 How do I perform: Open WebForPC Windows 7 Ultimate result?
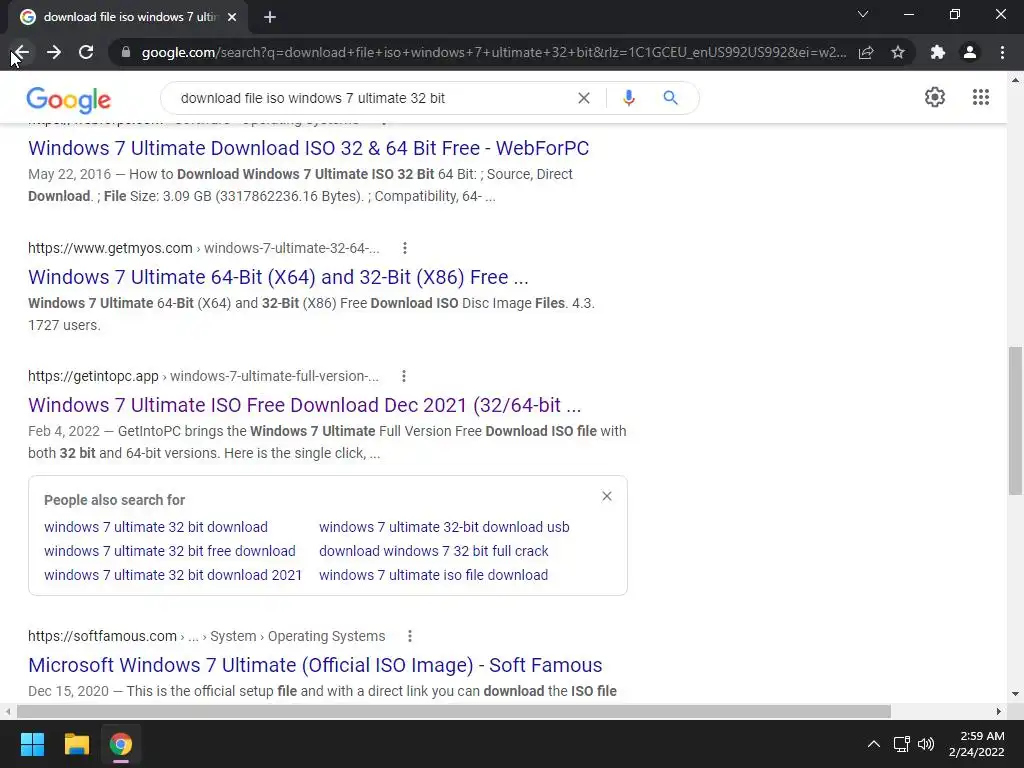(308, 148)
